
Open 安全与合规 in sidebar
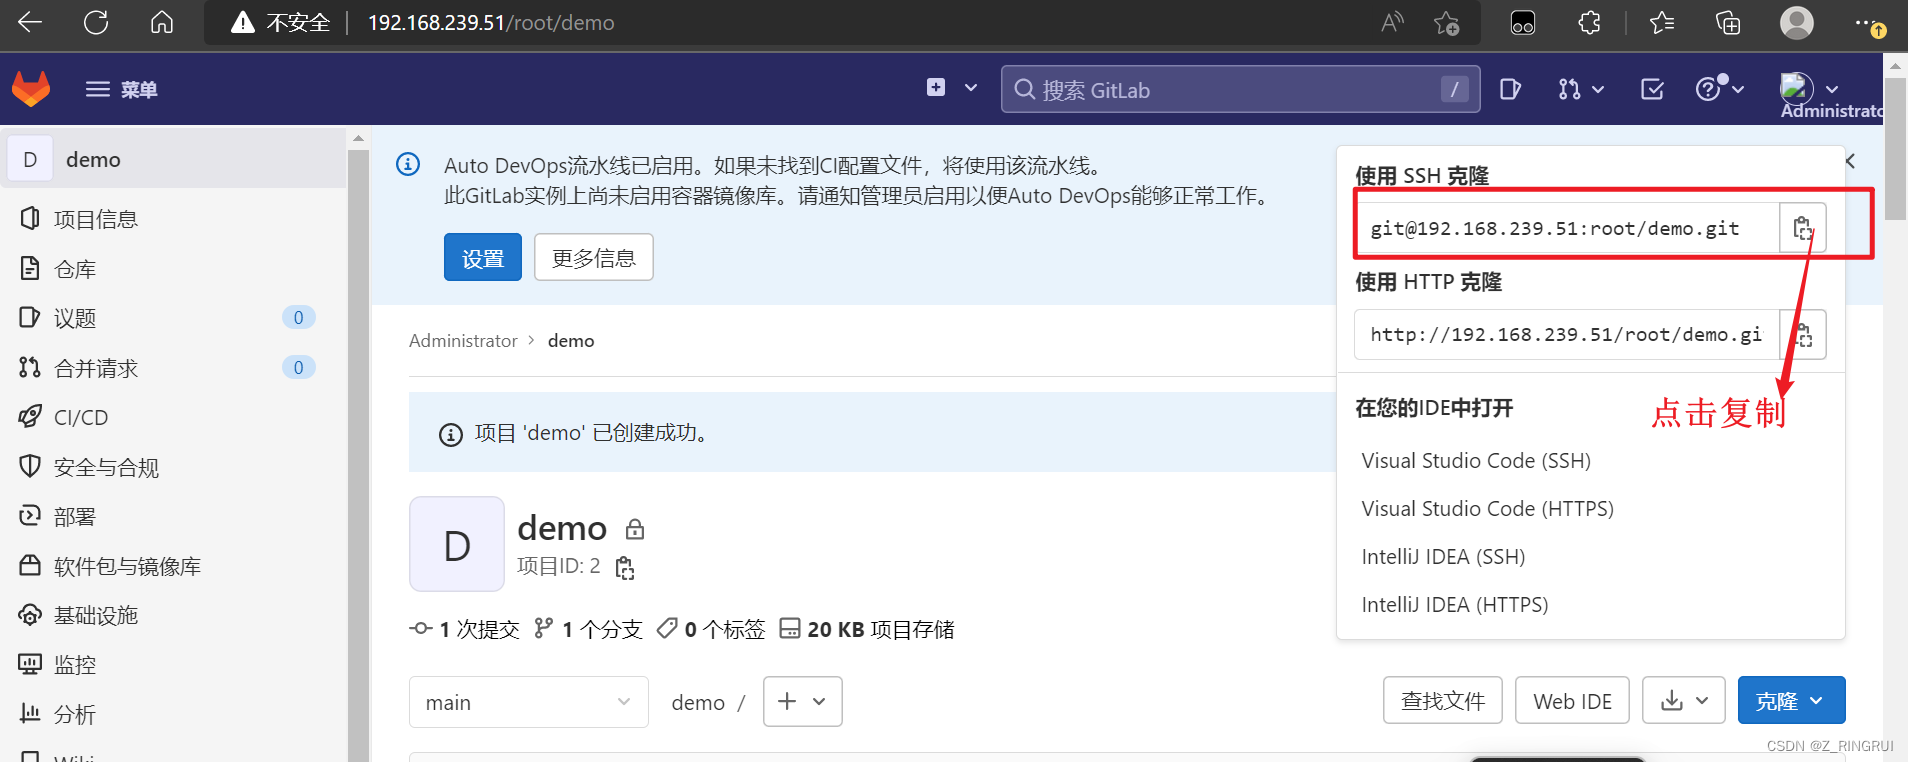click(x=106, y=467)
